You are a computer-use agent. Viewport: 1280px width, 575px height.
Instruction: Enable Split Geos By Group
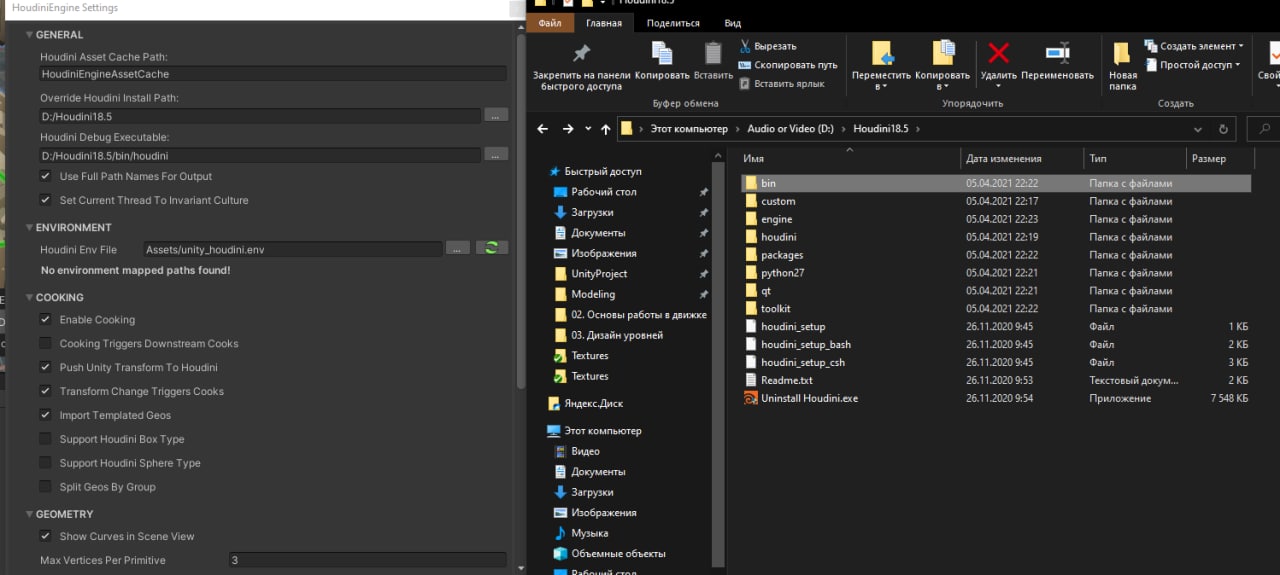45,487
